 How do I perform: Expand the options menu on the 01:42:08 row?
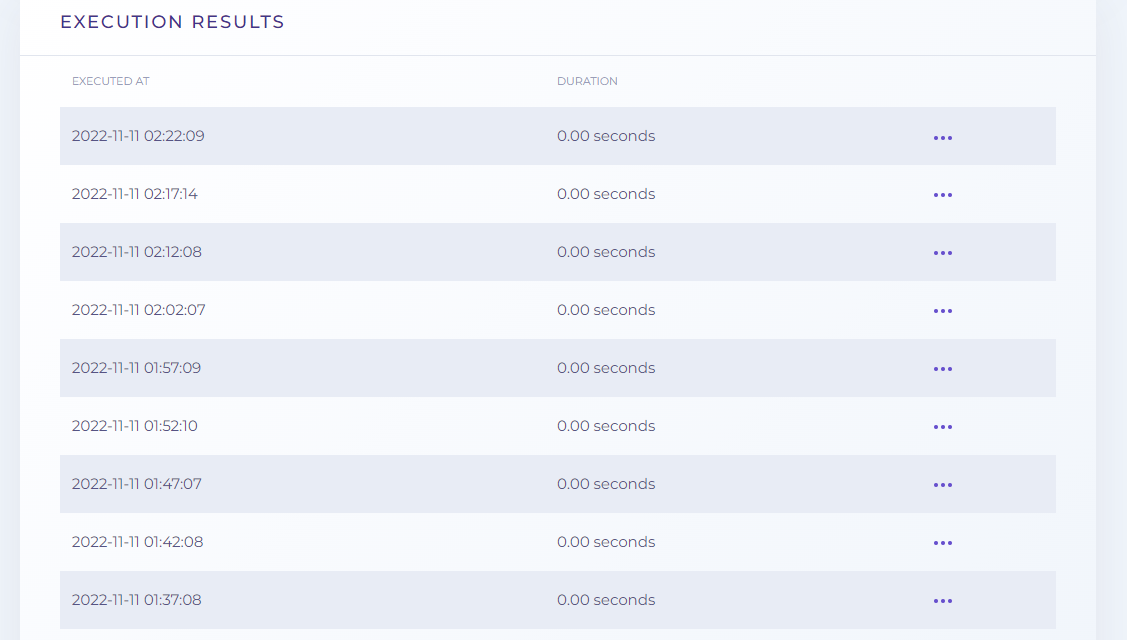942,542
